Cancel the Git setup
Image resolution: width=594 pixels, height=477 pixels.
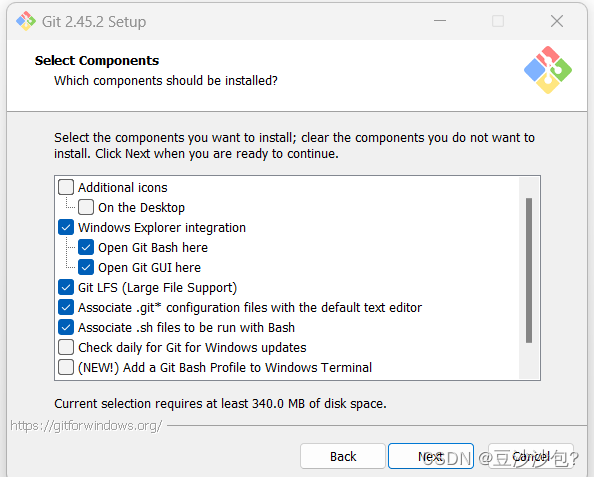pyautogui.click(x=531, y=456)
